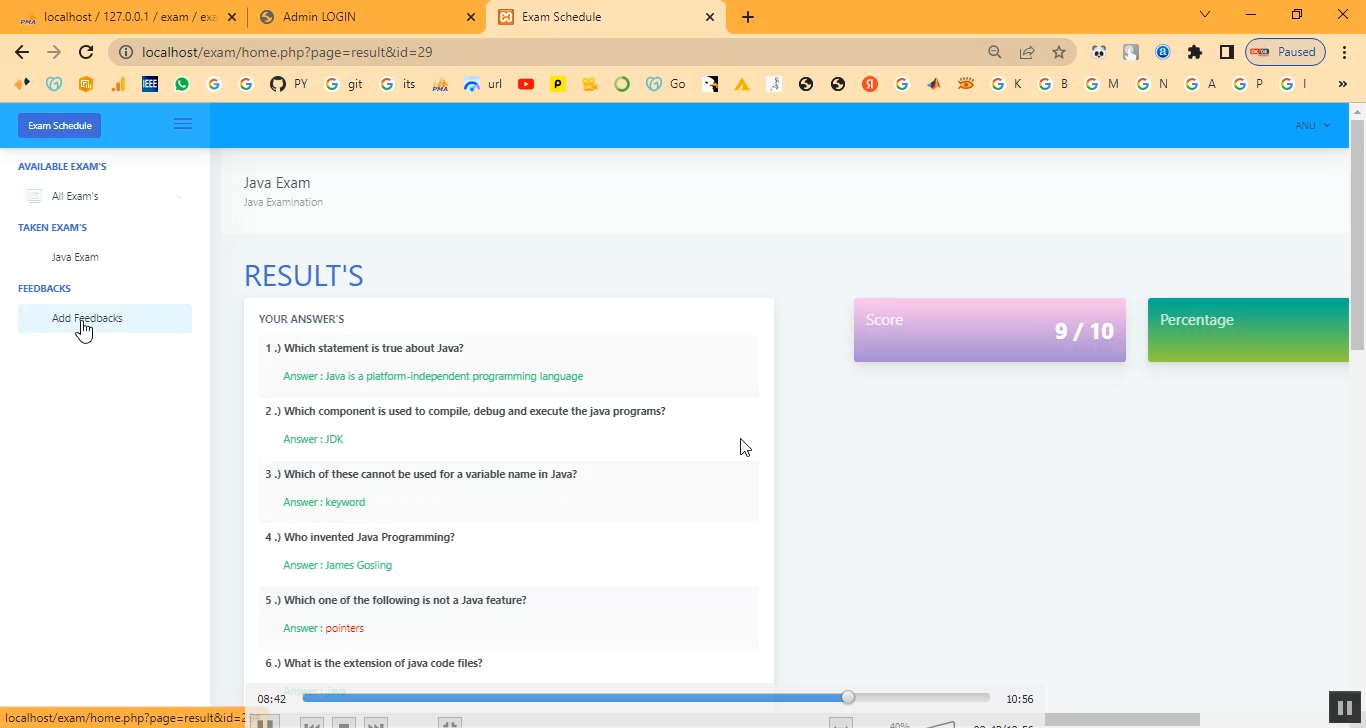Click the zoom magnifier icon in address bar

click(994, 52)
